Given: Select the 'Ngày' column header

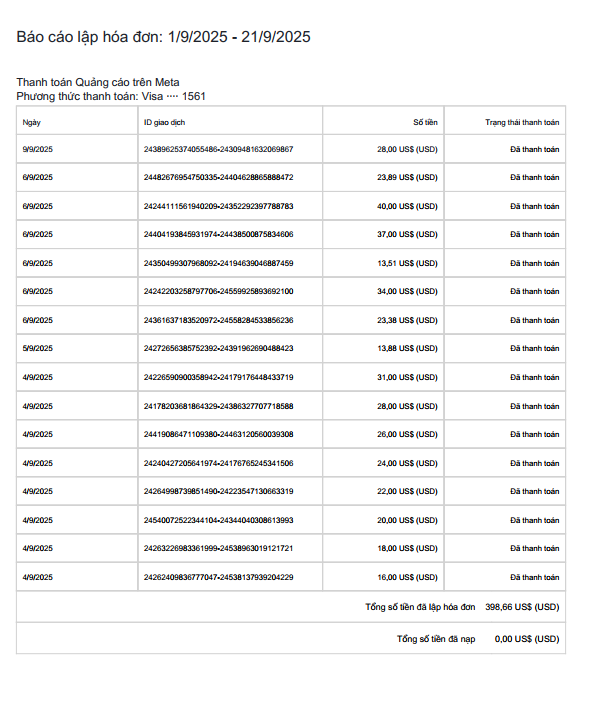Looking at the screenshot, I should [32, 122].
